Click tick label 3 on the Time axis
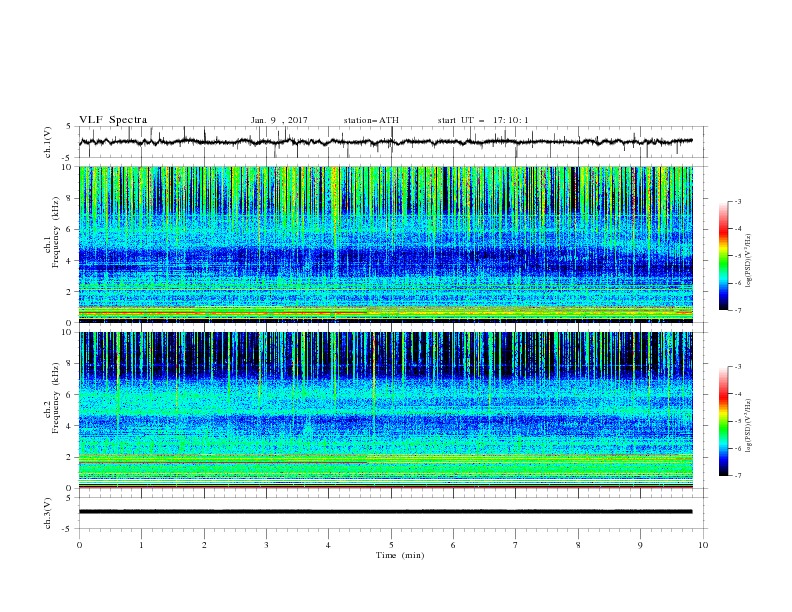 [266, 545]
